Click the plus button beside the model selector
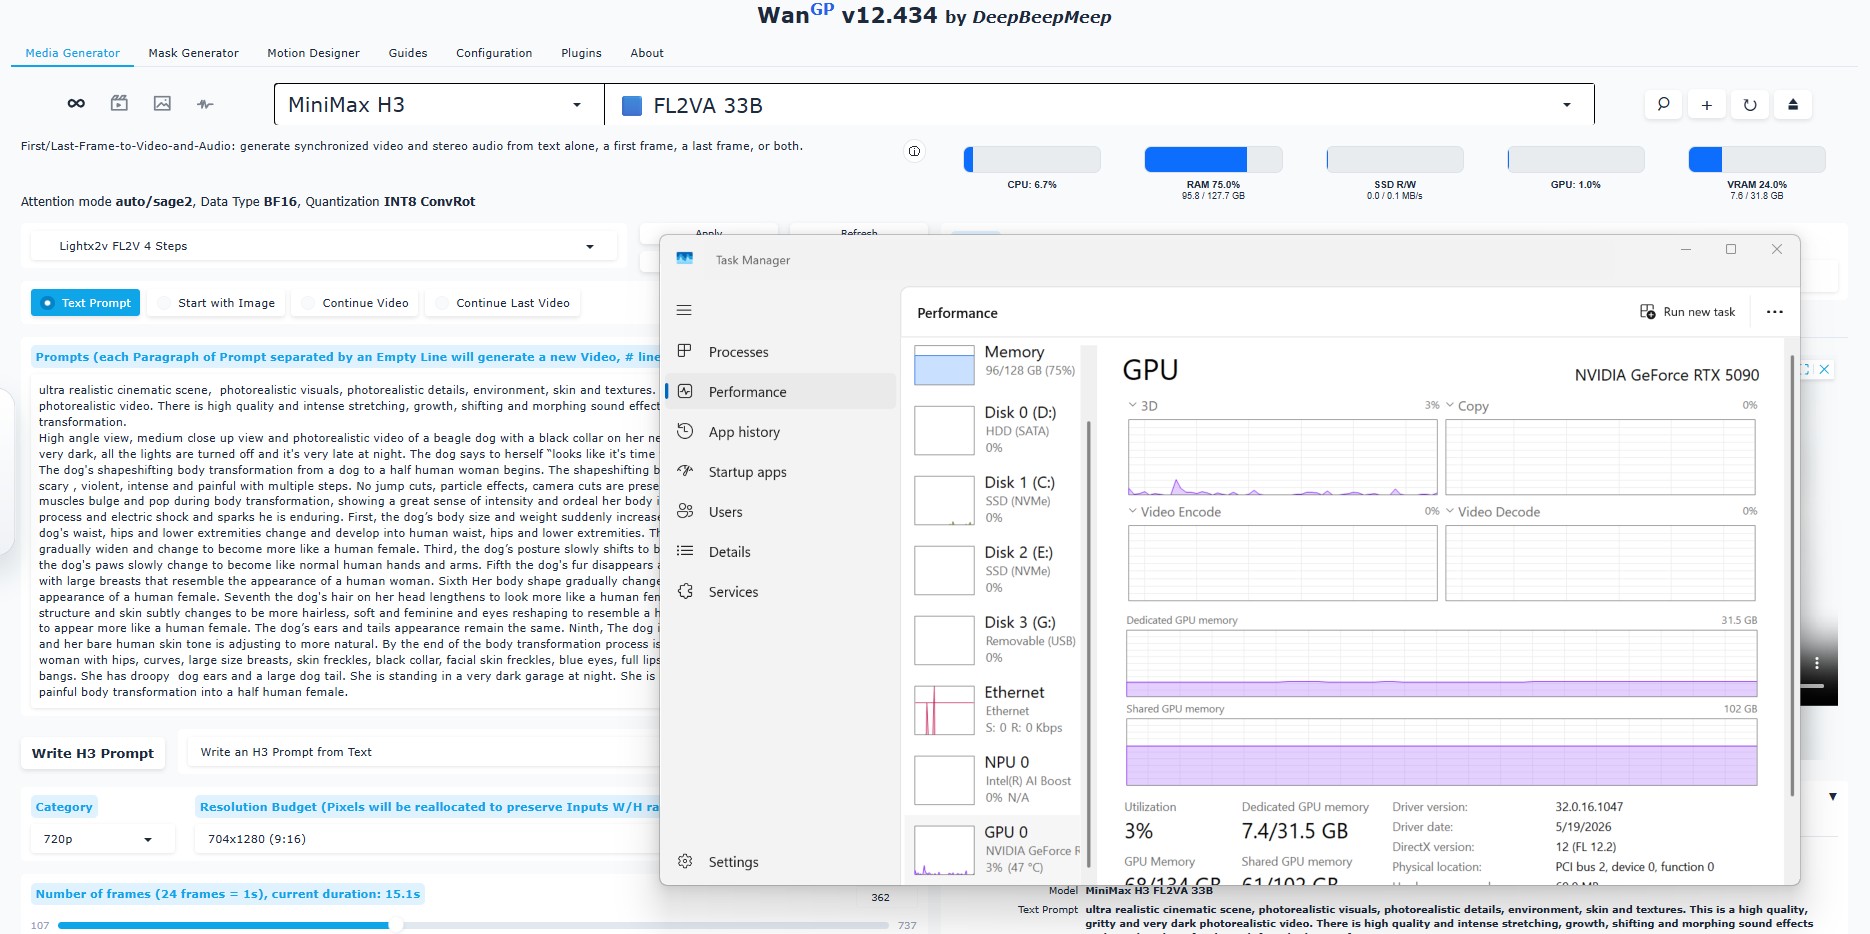Viewport: 1870px width, 934px height. click(x=1707, y=104)
